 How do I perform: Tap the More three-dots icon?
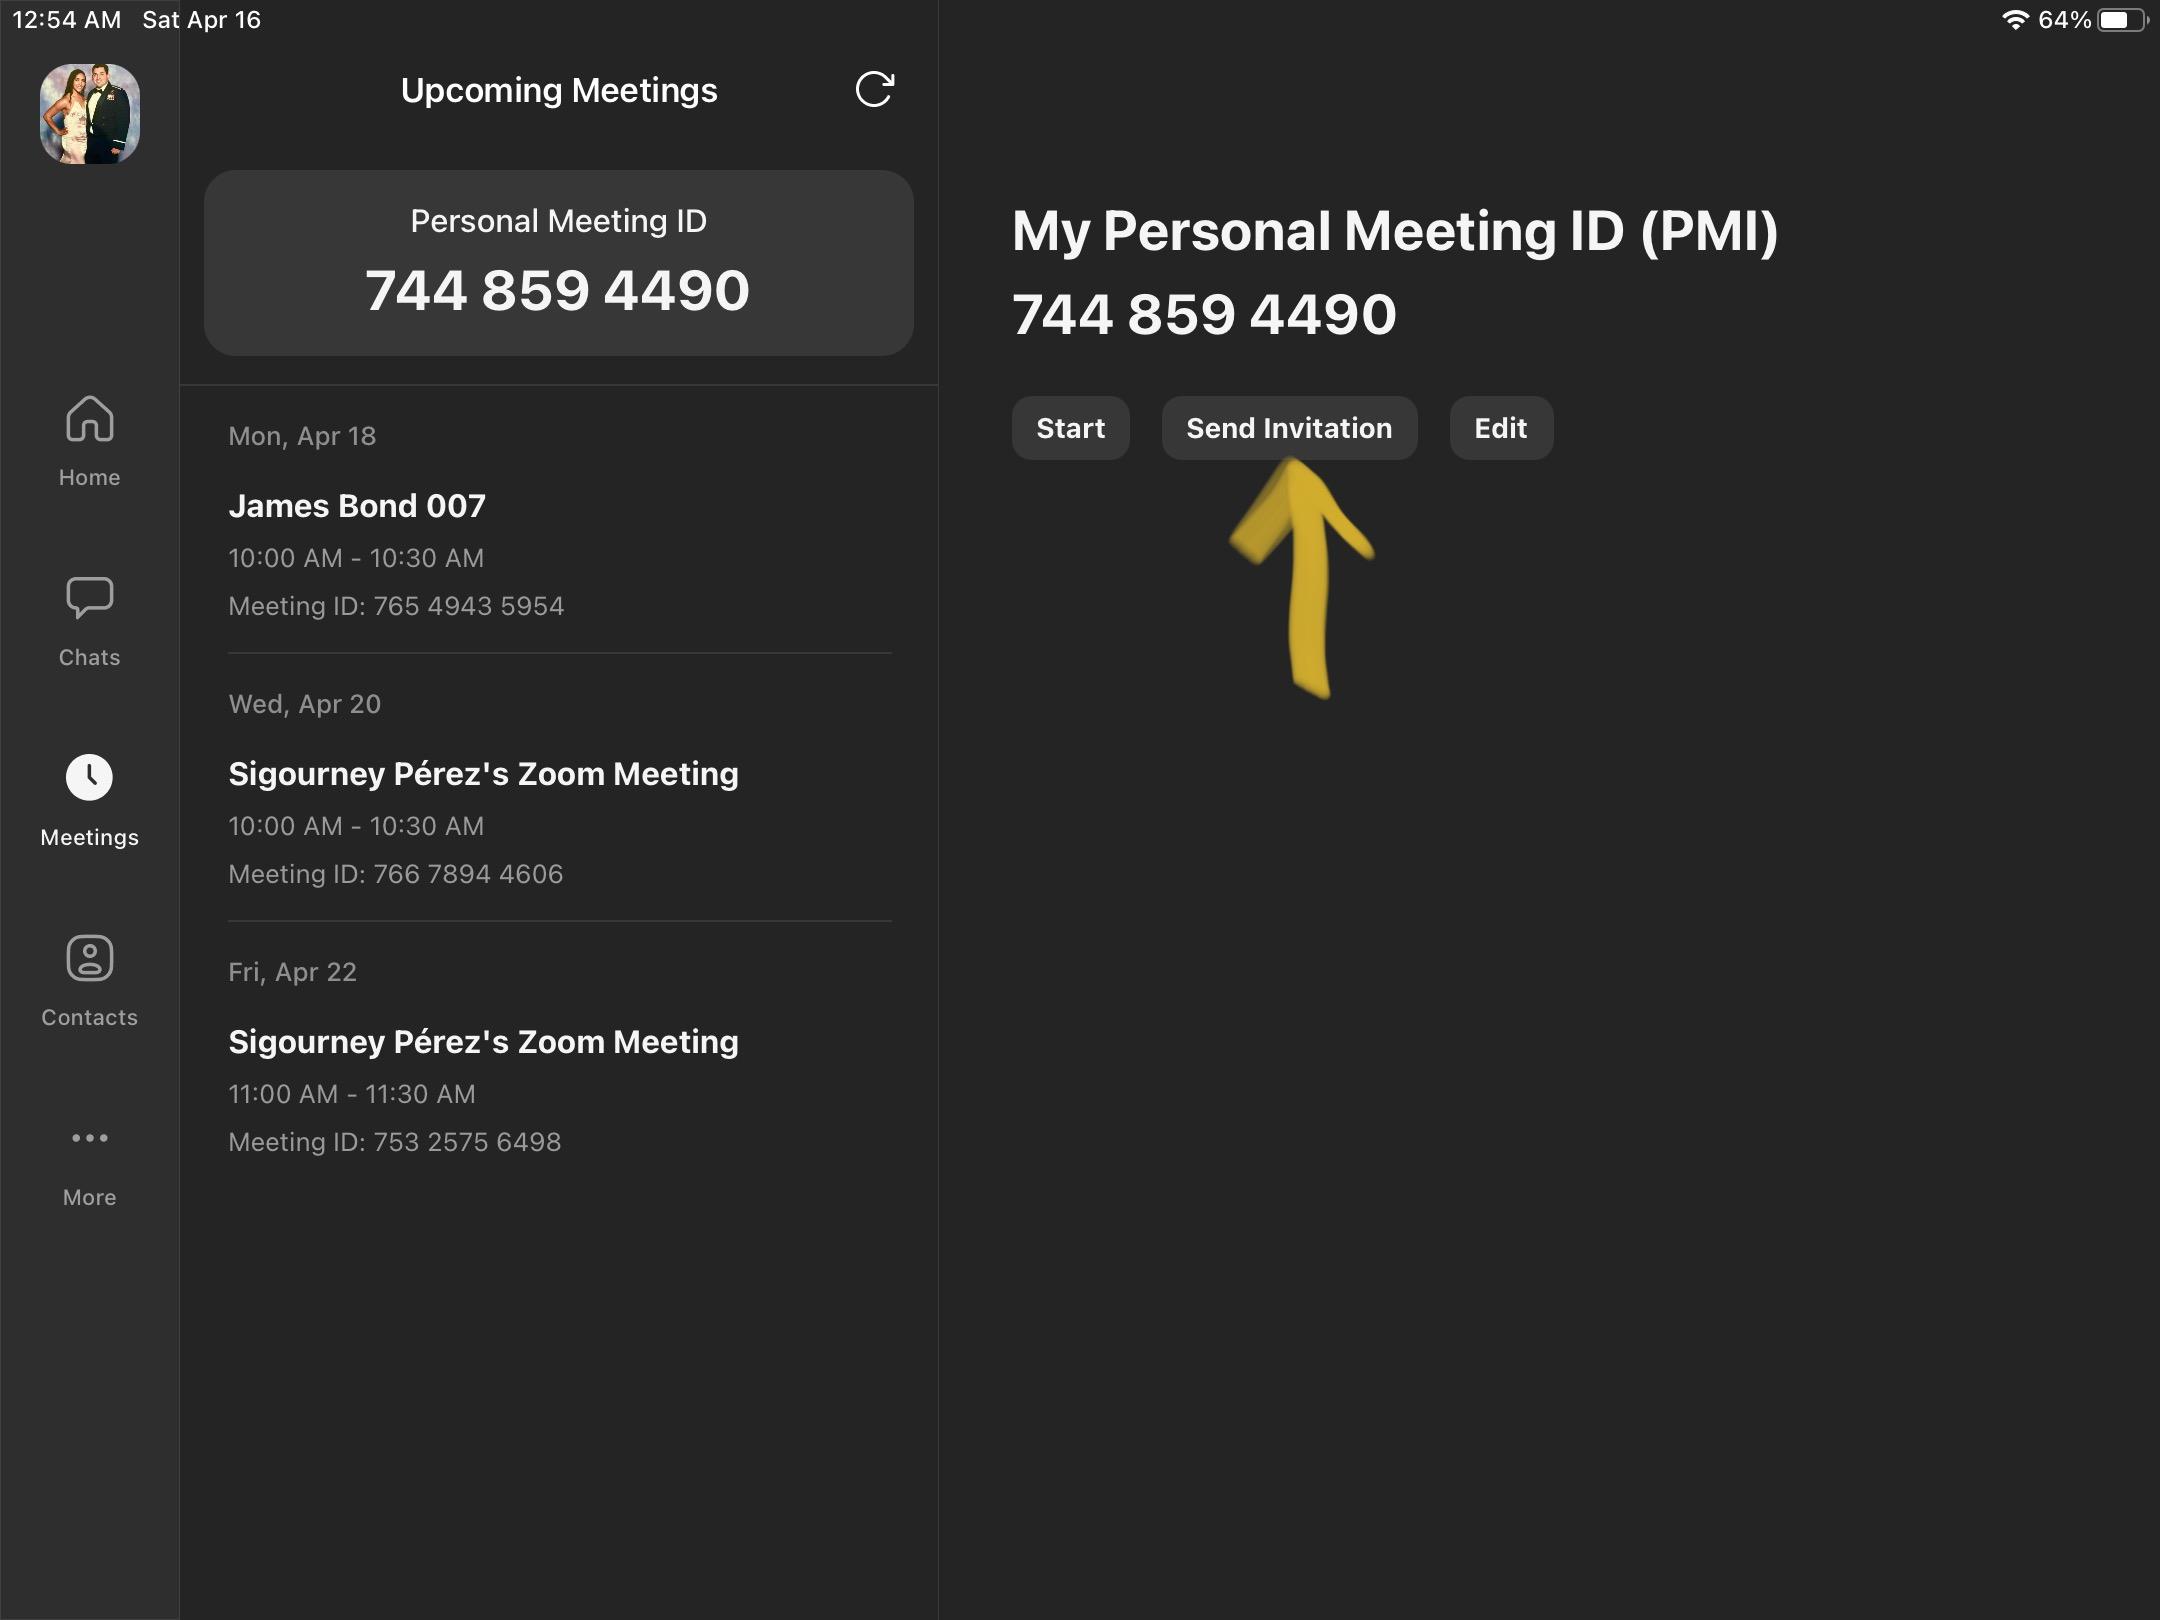tap(89, 1138)
